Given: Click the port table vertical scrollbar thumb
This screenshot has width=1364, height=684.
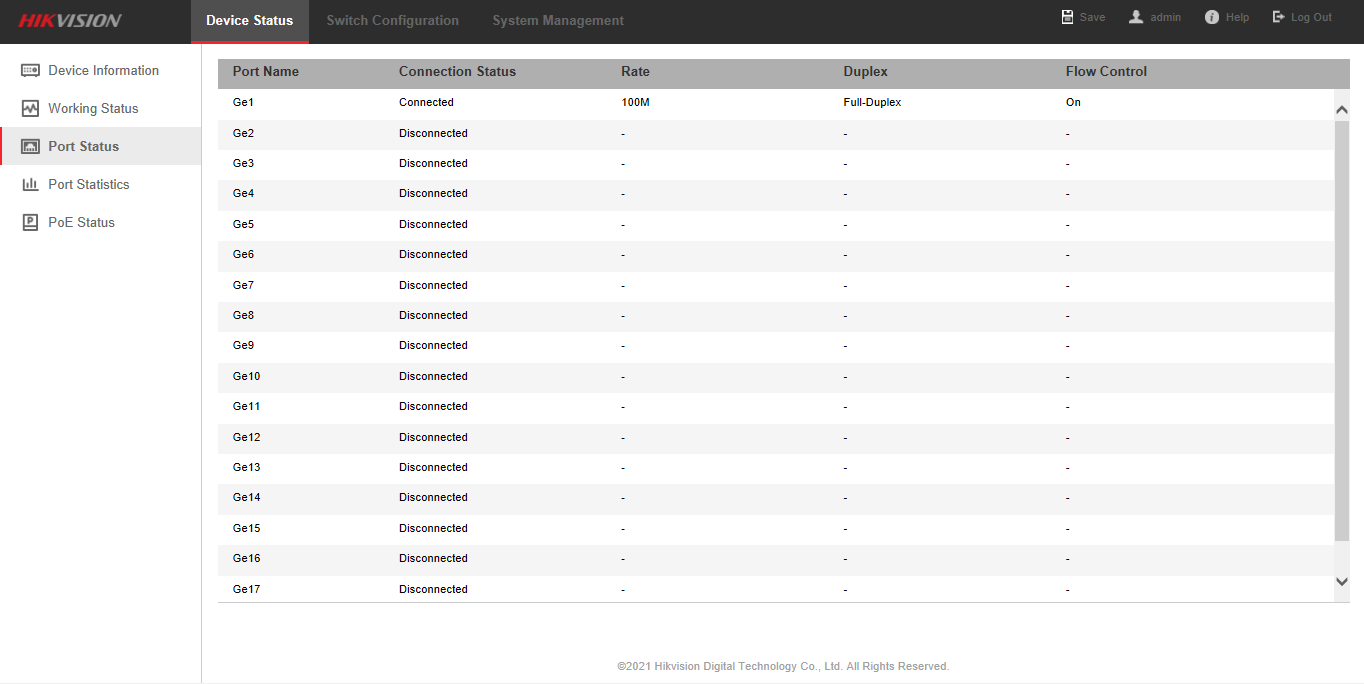Looking at the screenshot, I should point(1342,330).
